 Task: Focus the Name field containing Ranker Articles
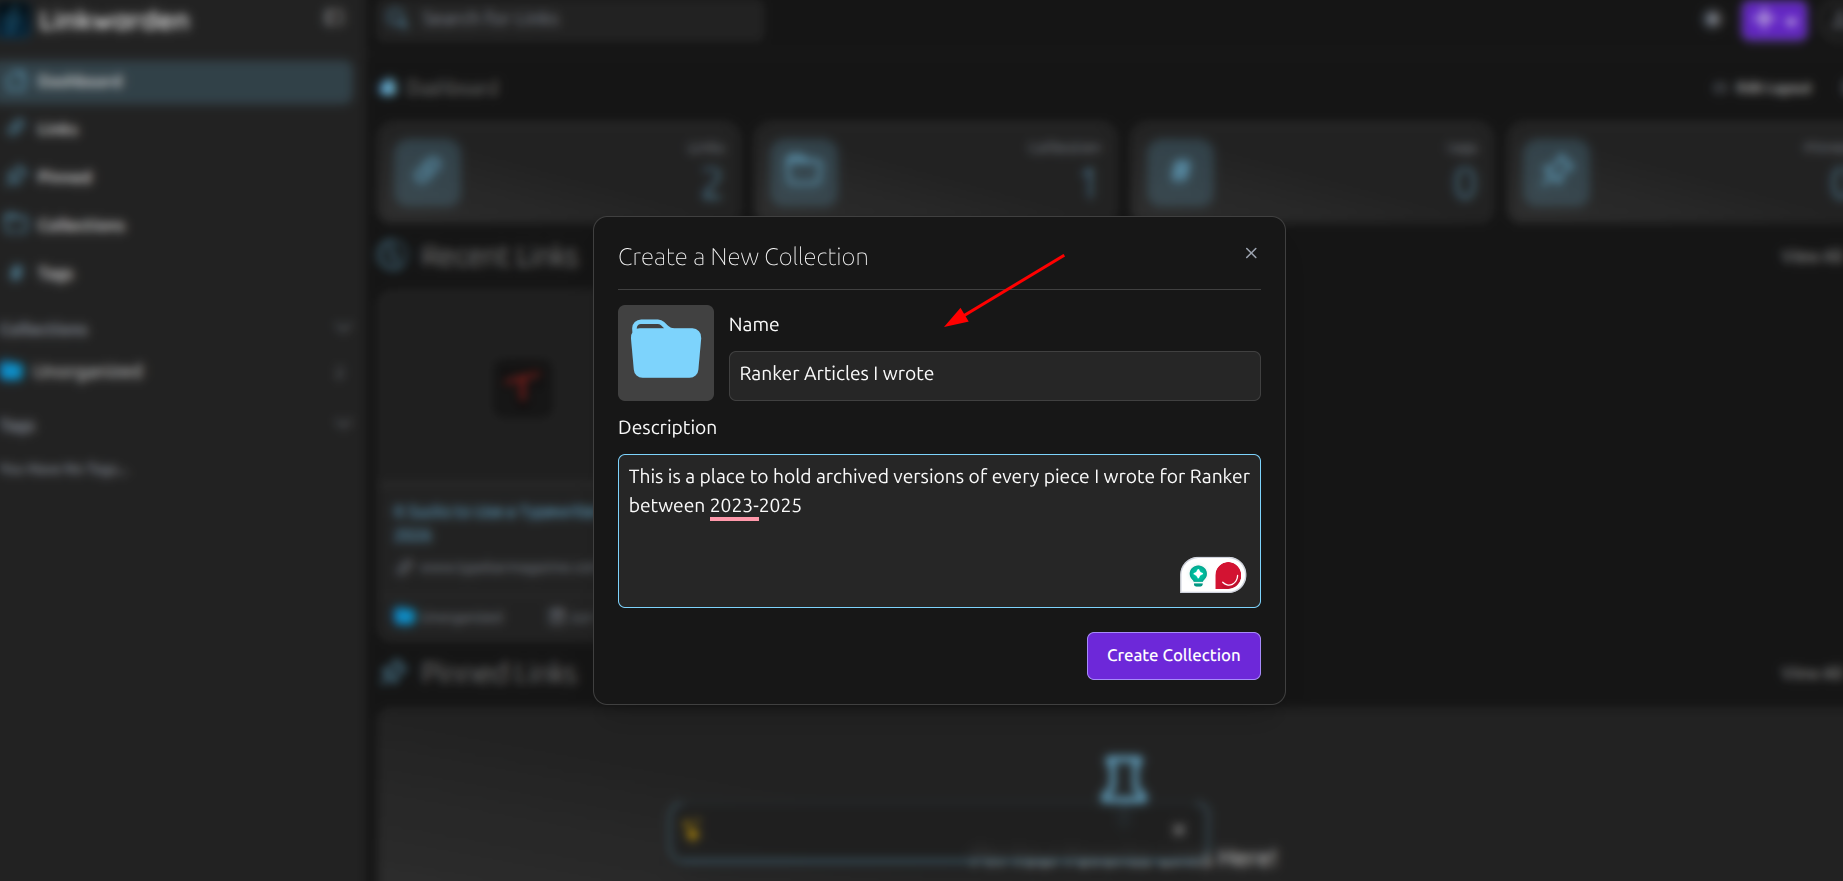click(x=994, y=375)
